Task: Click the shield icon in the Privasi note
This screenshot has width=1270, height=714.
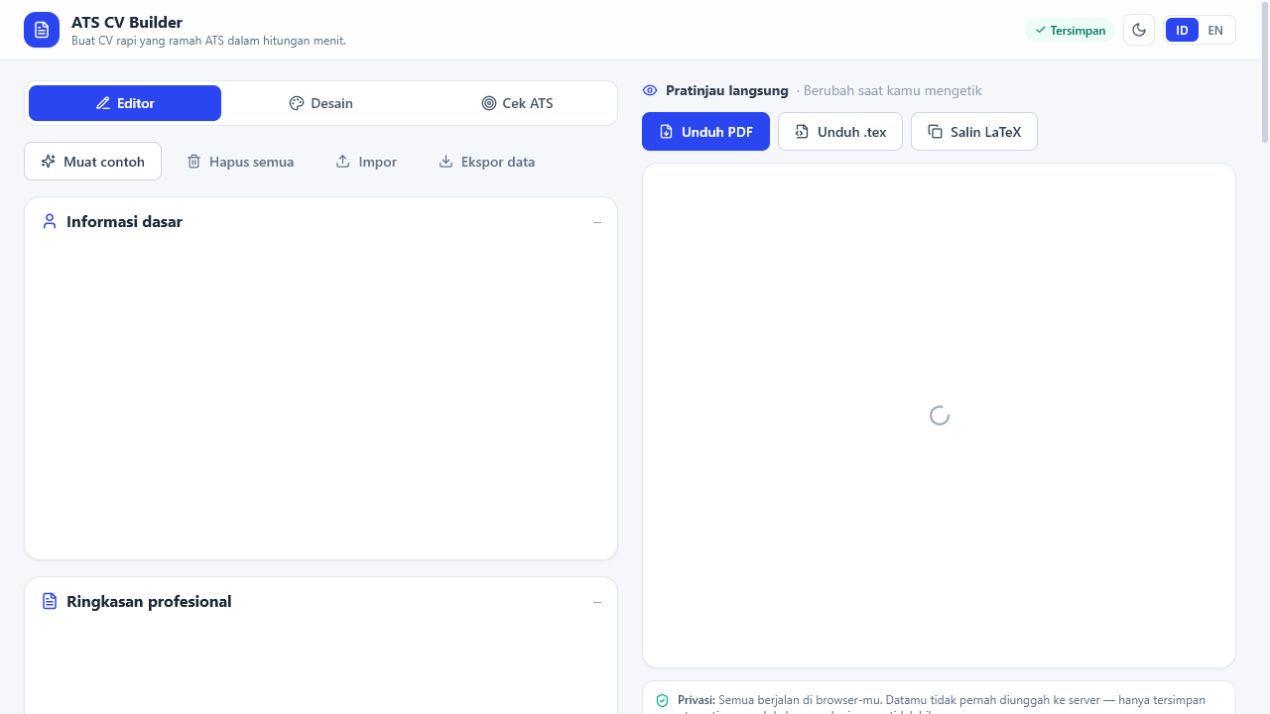Action: (x=662, y=701)
